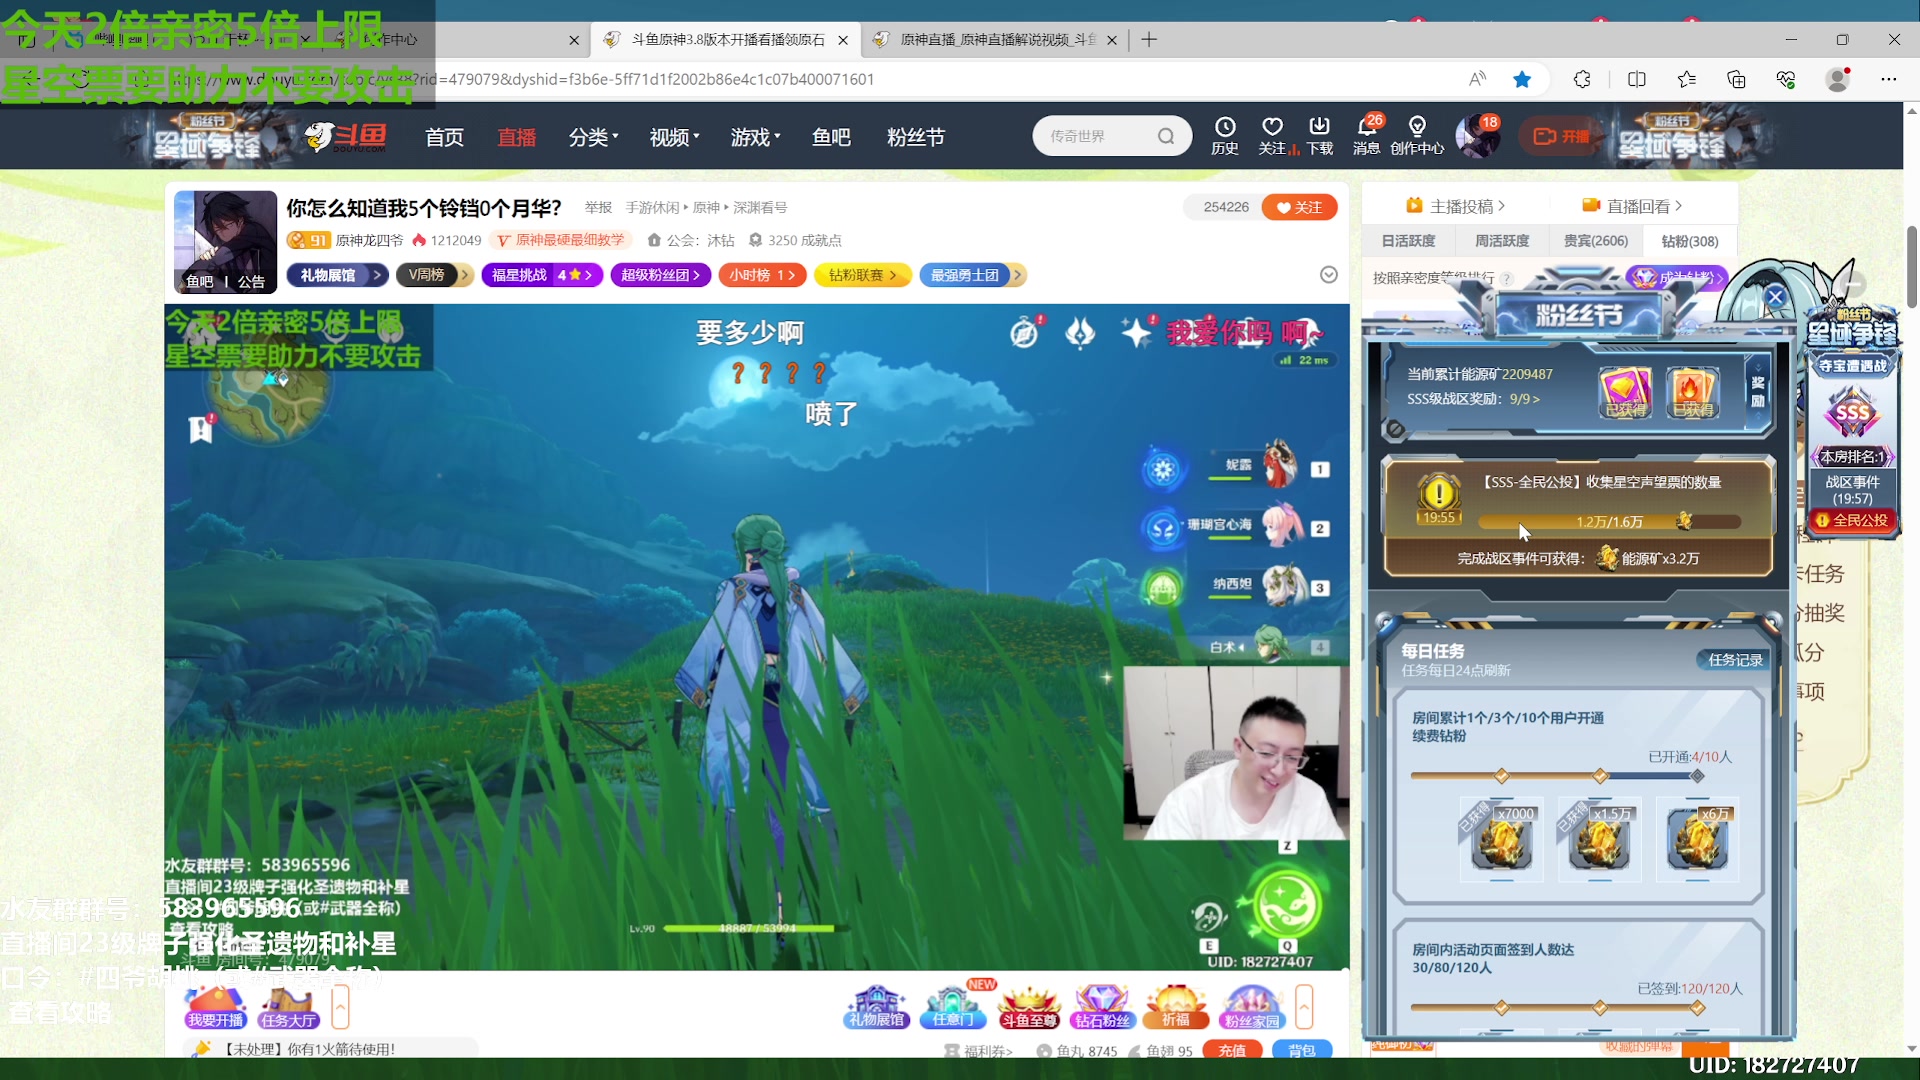Switch to 周活跃度 tab
The image size is (1920, 1080).
pos(1502,241)
